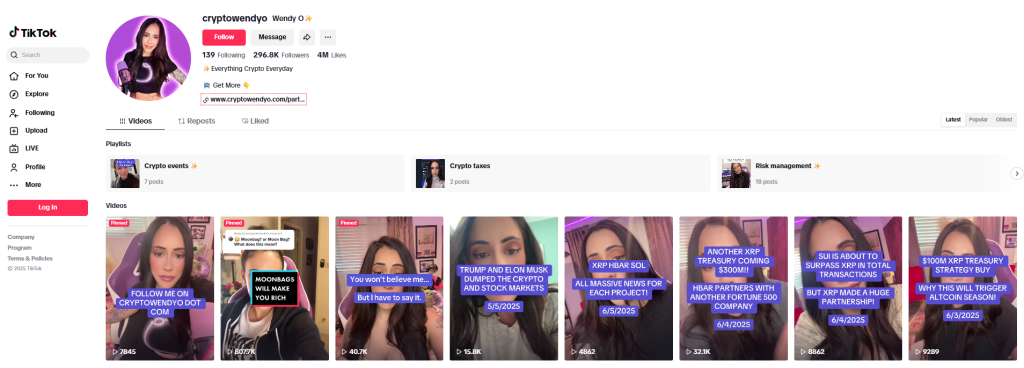The width and height of the screenshot is (1024, 368).
Task: Sort videos by Latest
Action: [x=953, y=120]
